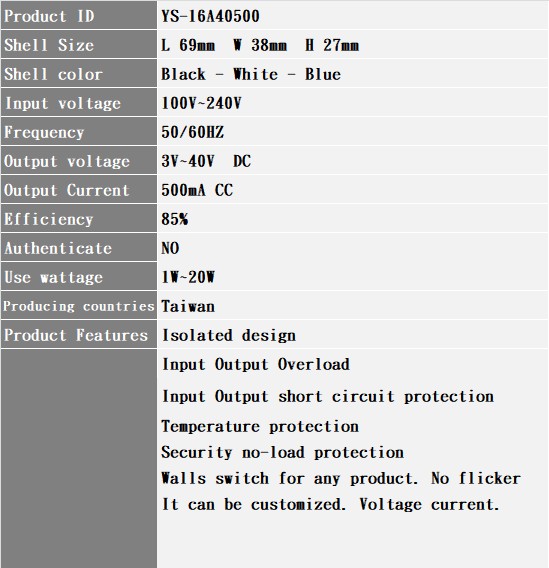549x568 pixels.
Task: Select the Black - White - Blue text
Action: (x=251, y=74)
